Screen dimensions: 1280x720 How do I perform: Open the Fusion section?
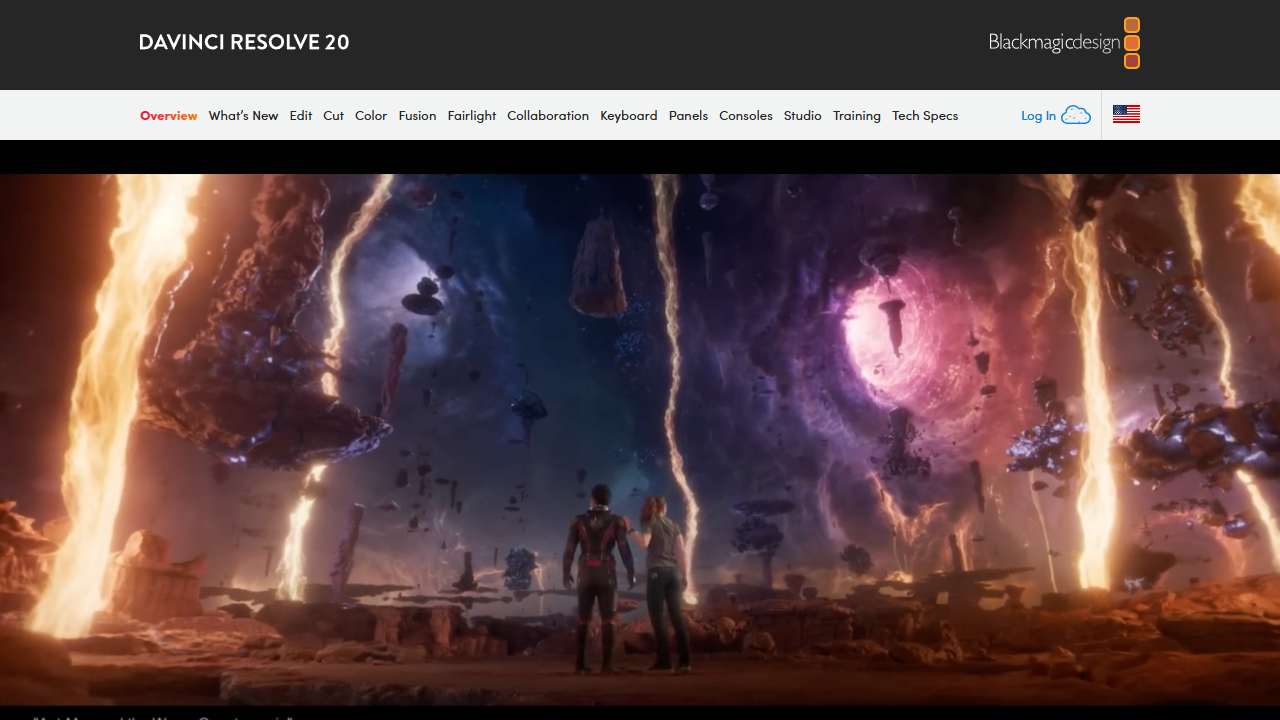click(417, 116)
